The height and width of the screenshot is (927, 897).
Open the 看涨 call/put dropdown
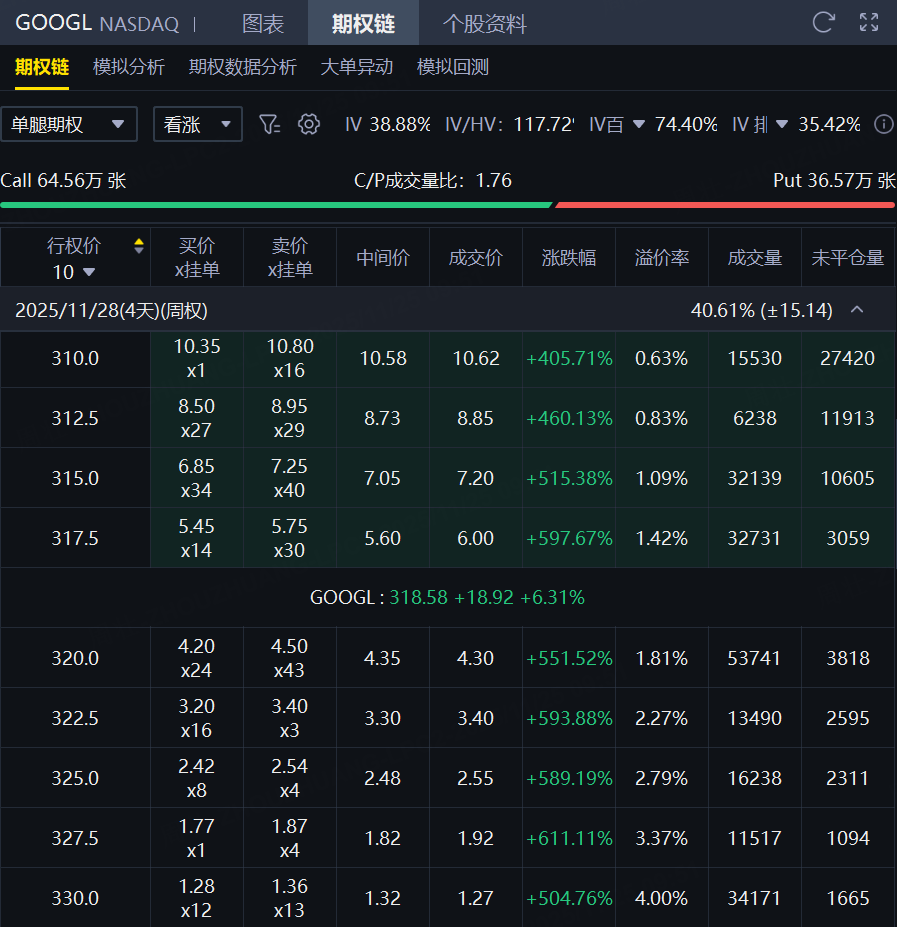tap(197, 124)
